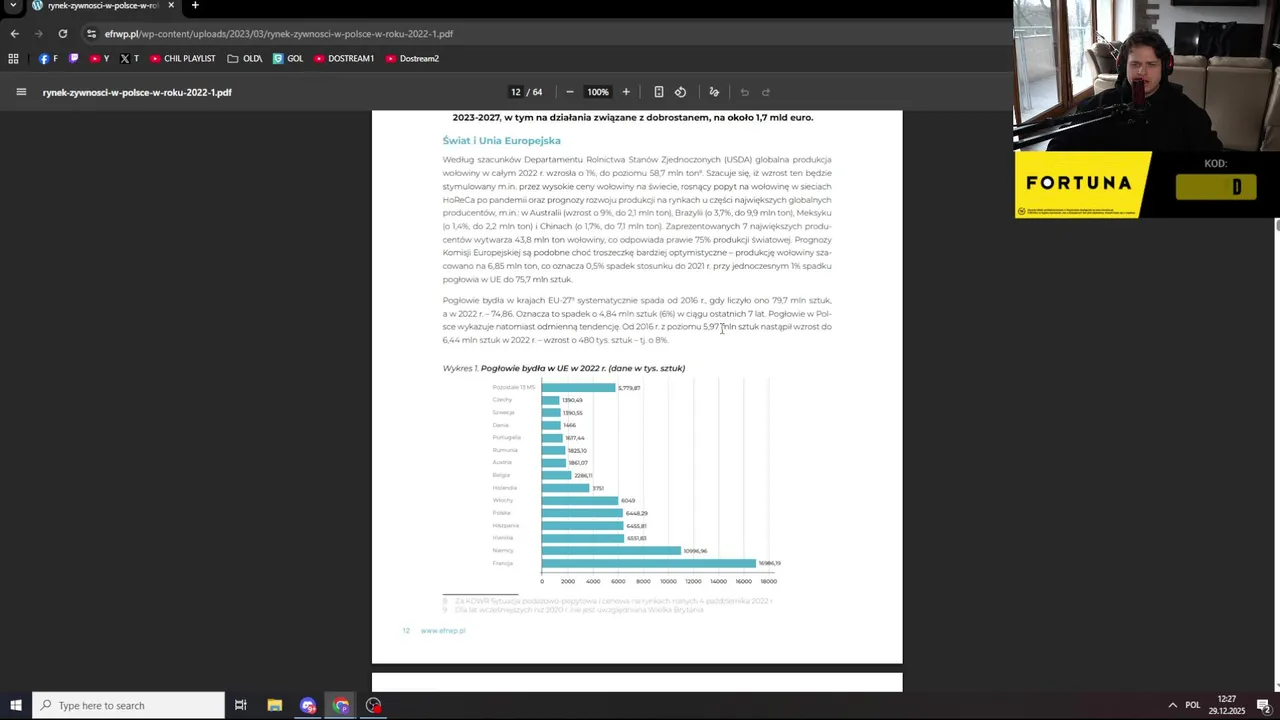Zoom out the PDF with minus button
1280x720 pixels.
point(570,92)
